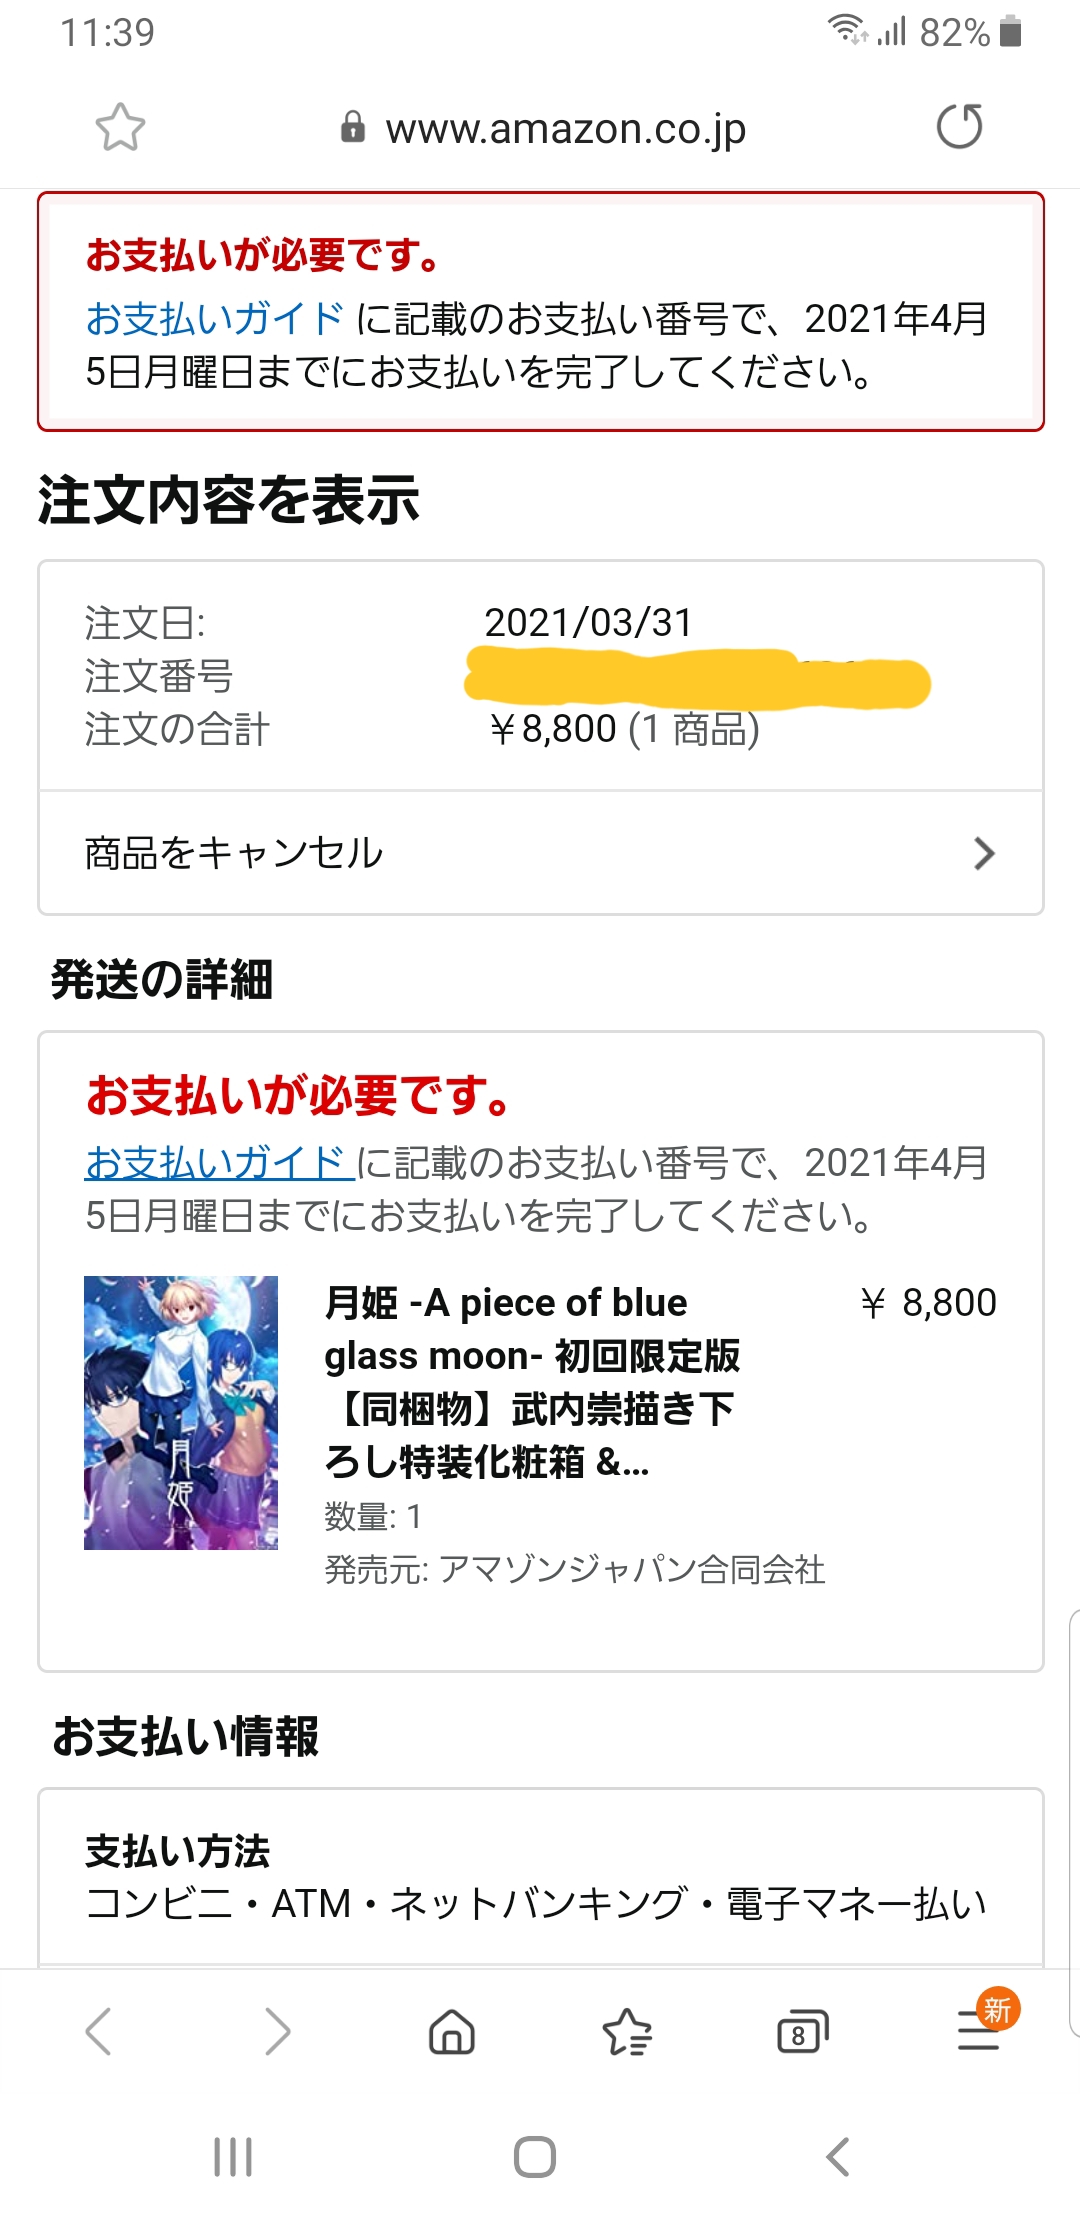This screenshot has width=1080, height=2220.
Task: Open the browser hamburger menu
Action: click(978, 2032)
